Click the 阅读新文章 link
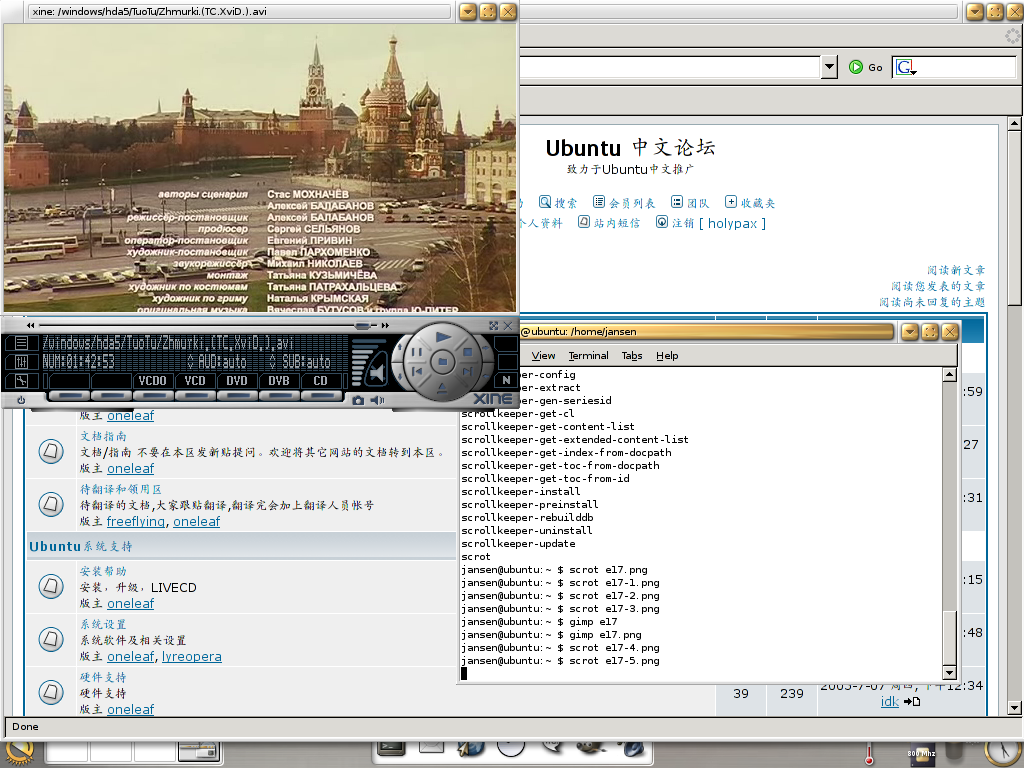Screen dimensions: 1024x768 955,270
